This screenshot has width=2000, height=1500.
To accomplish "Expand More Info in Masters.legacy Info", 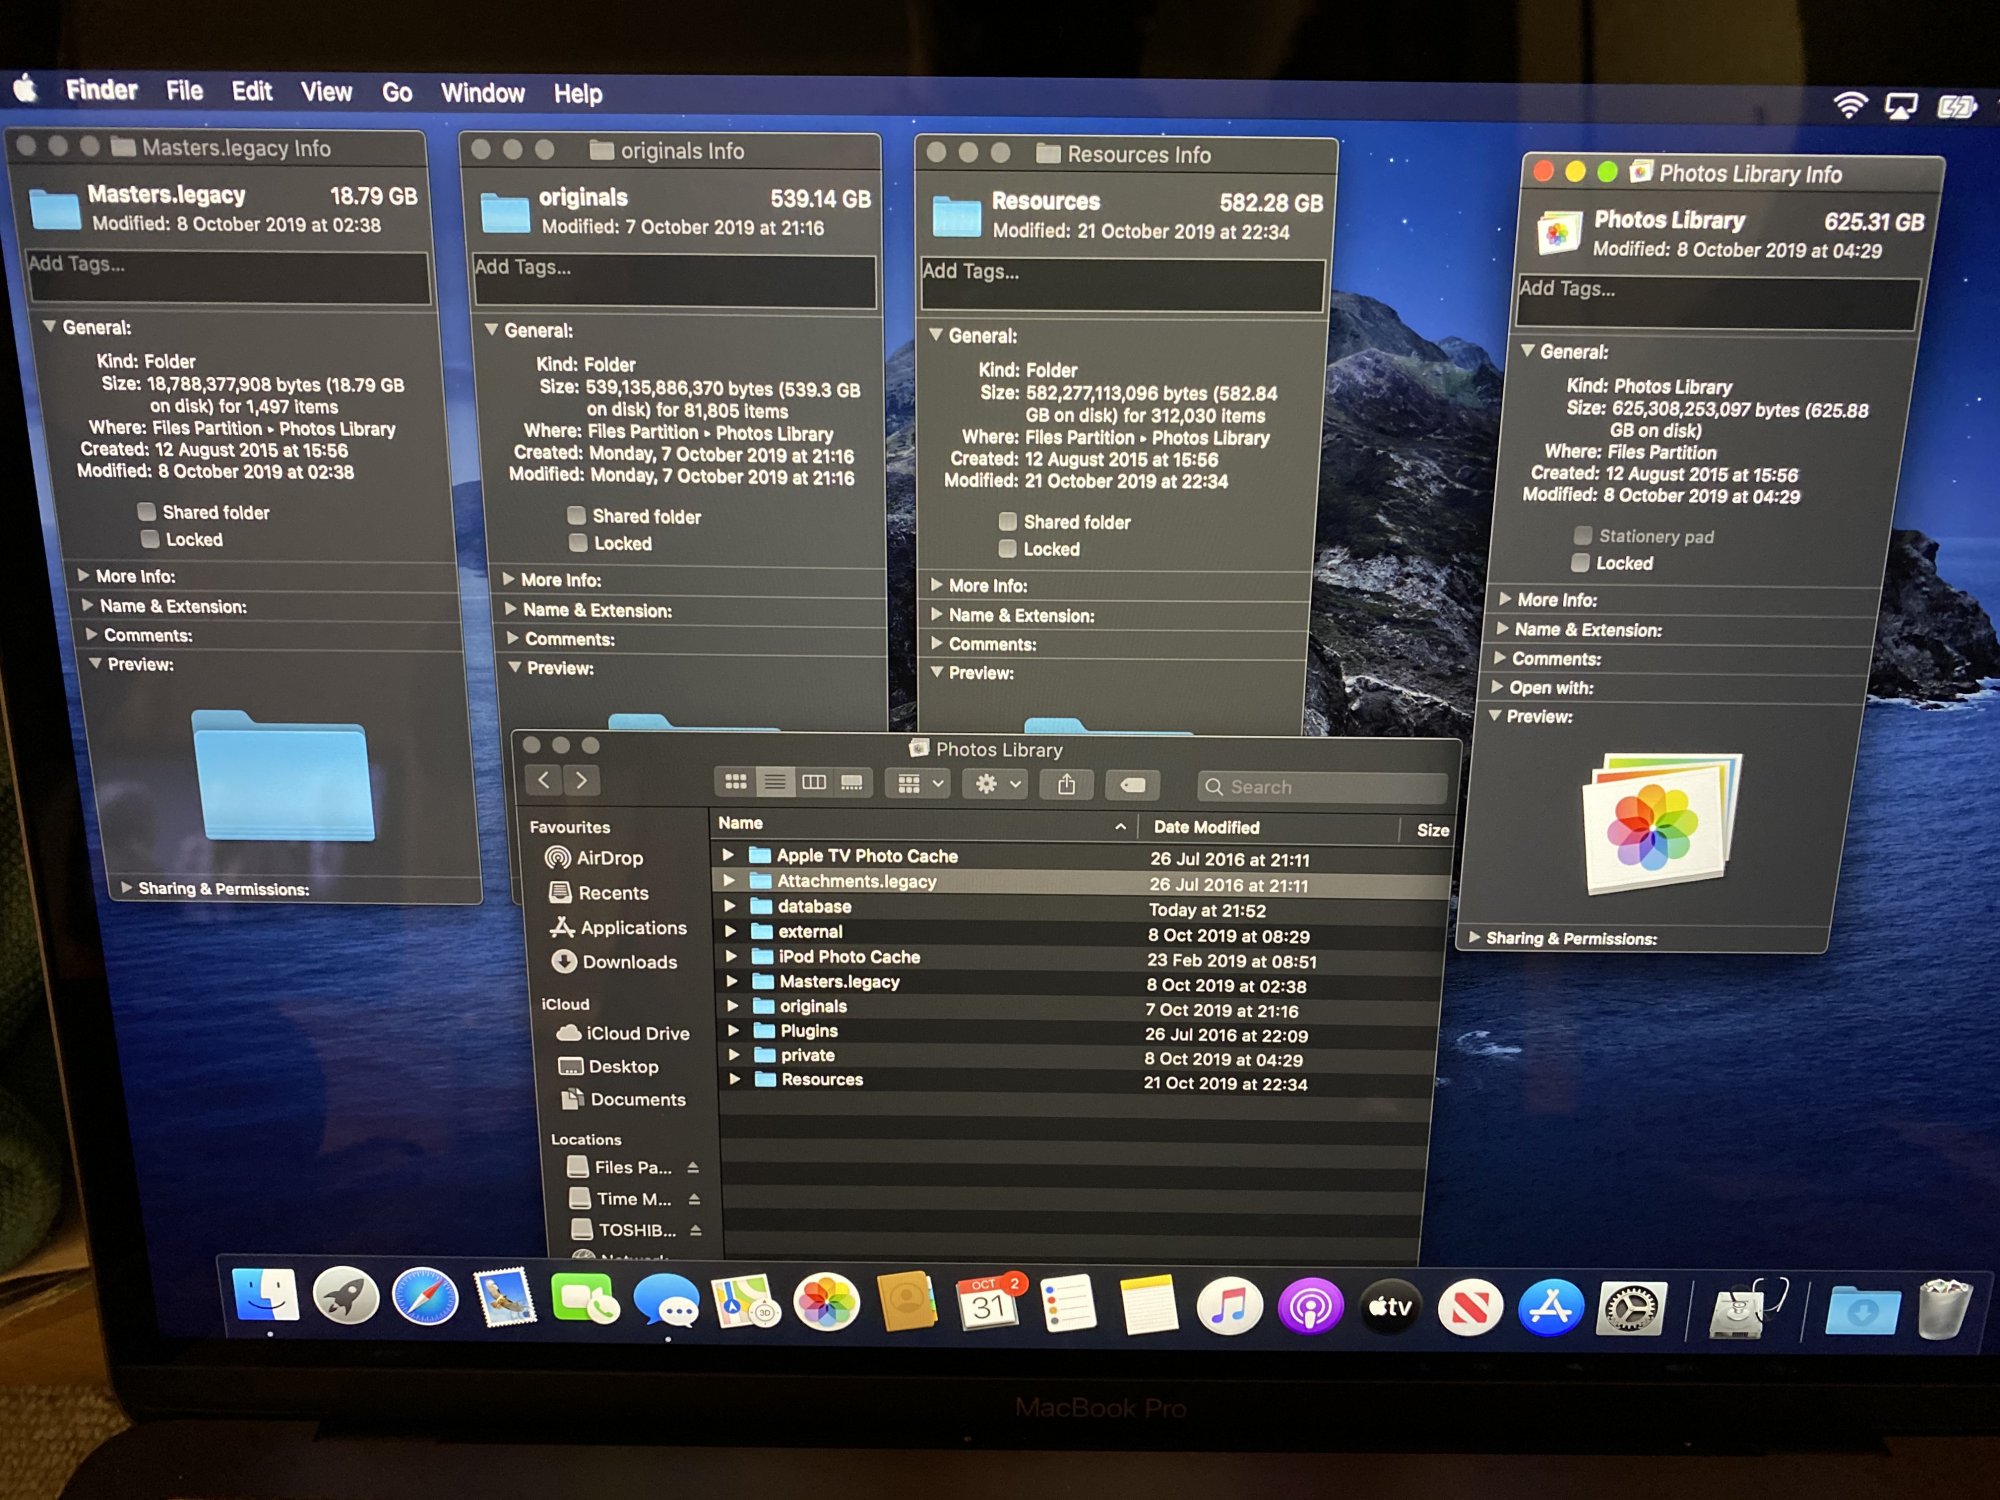I will pyautogui.click(x=84, y=575).
